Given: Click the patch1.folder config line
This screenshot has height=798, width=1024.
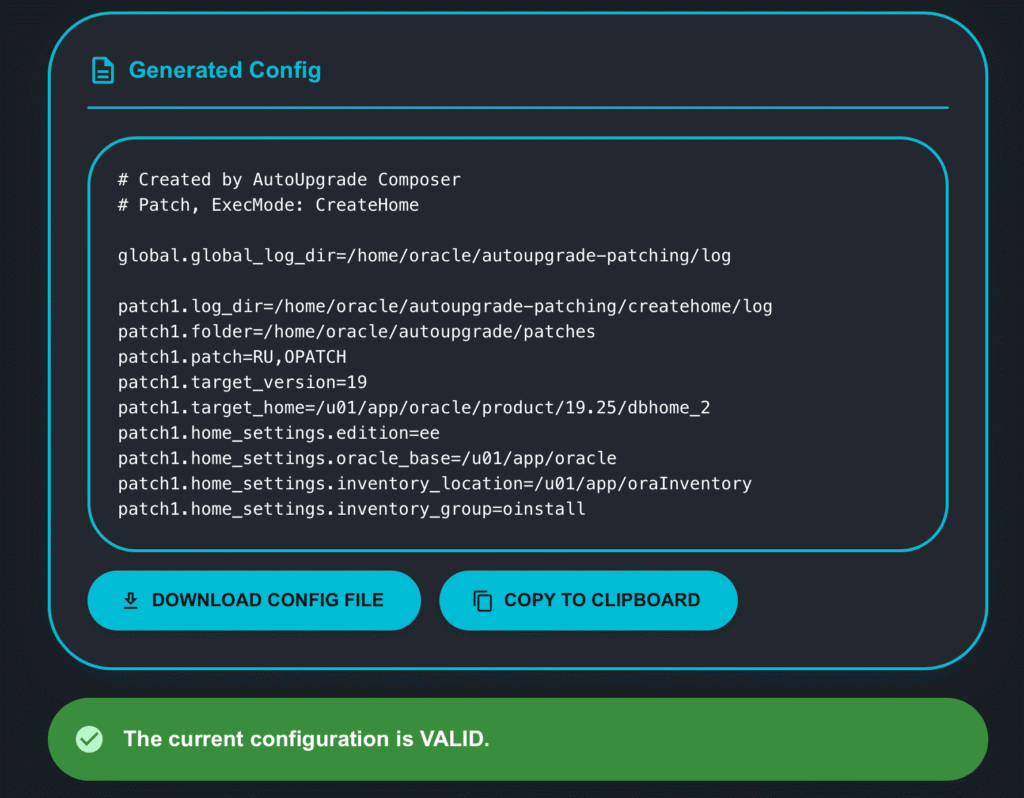Looking at the screenshot, I should point(357,332).
